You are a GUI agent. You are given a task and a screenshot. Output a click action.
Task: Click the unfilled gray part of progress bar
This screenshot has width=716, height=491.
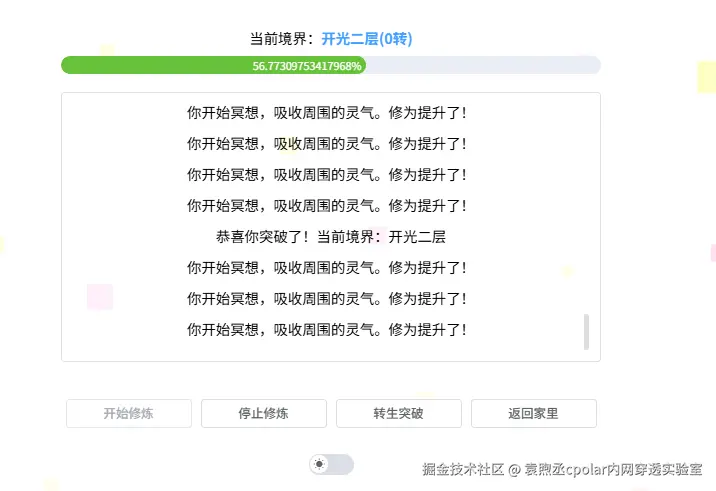(x=480, y=65)
